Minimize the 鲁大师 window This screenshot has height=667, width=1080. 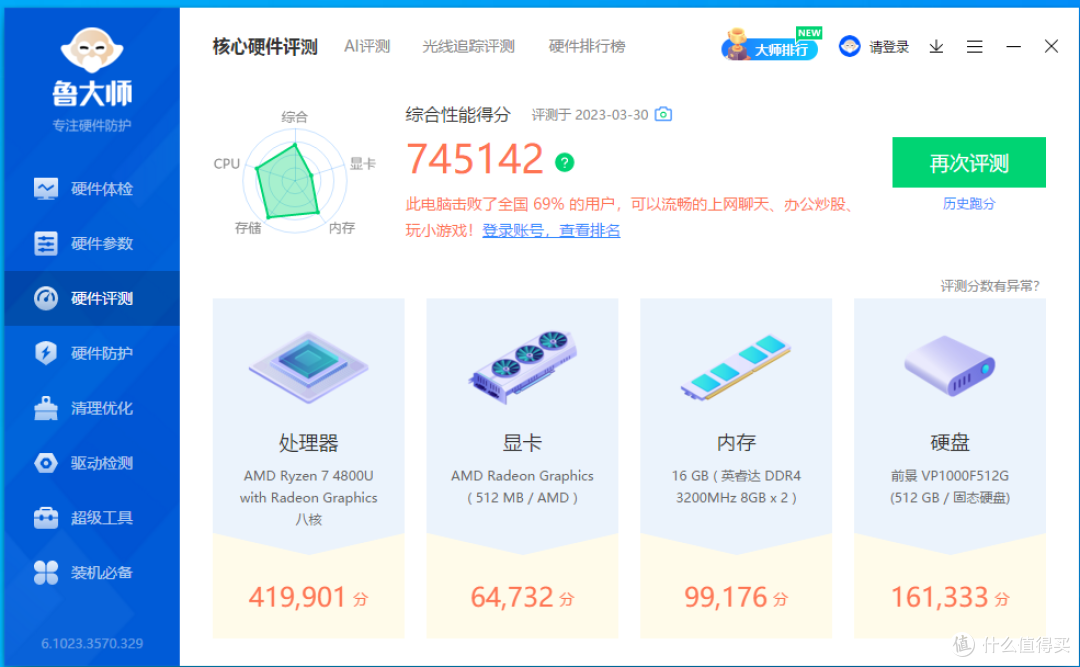[1013, 46]
